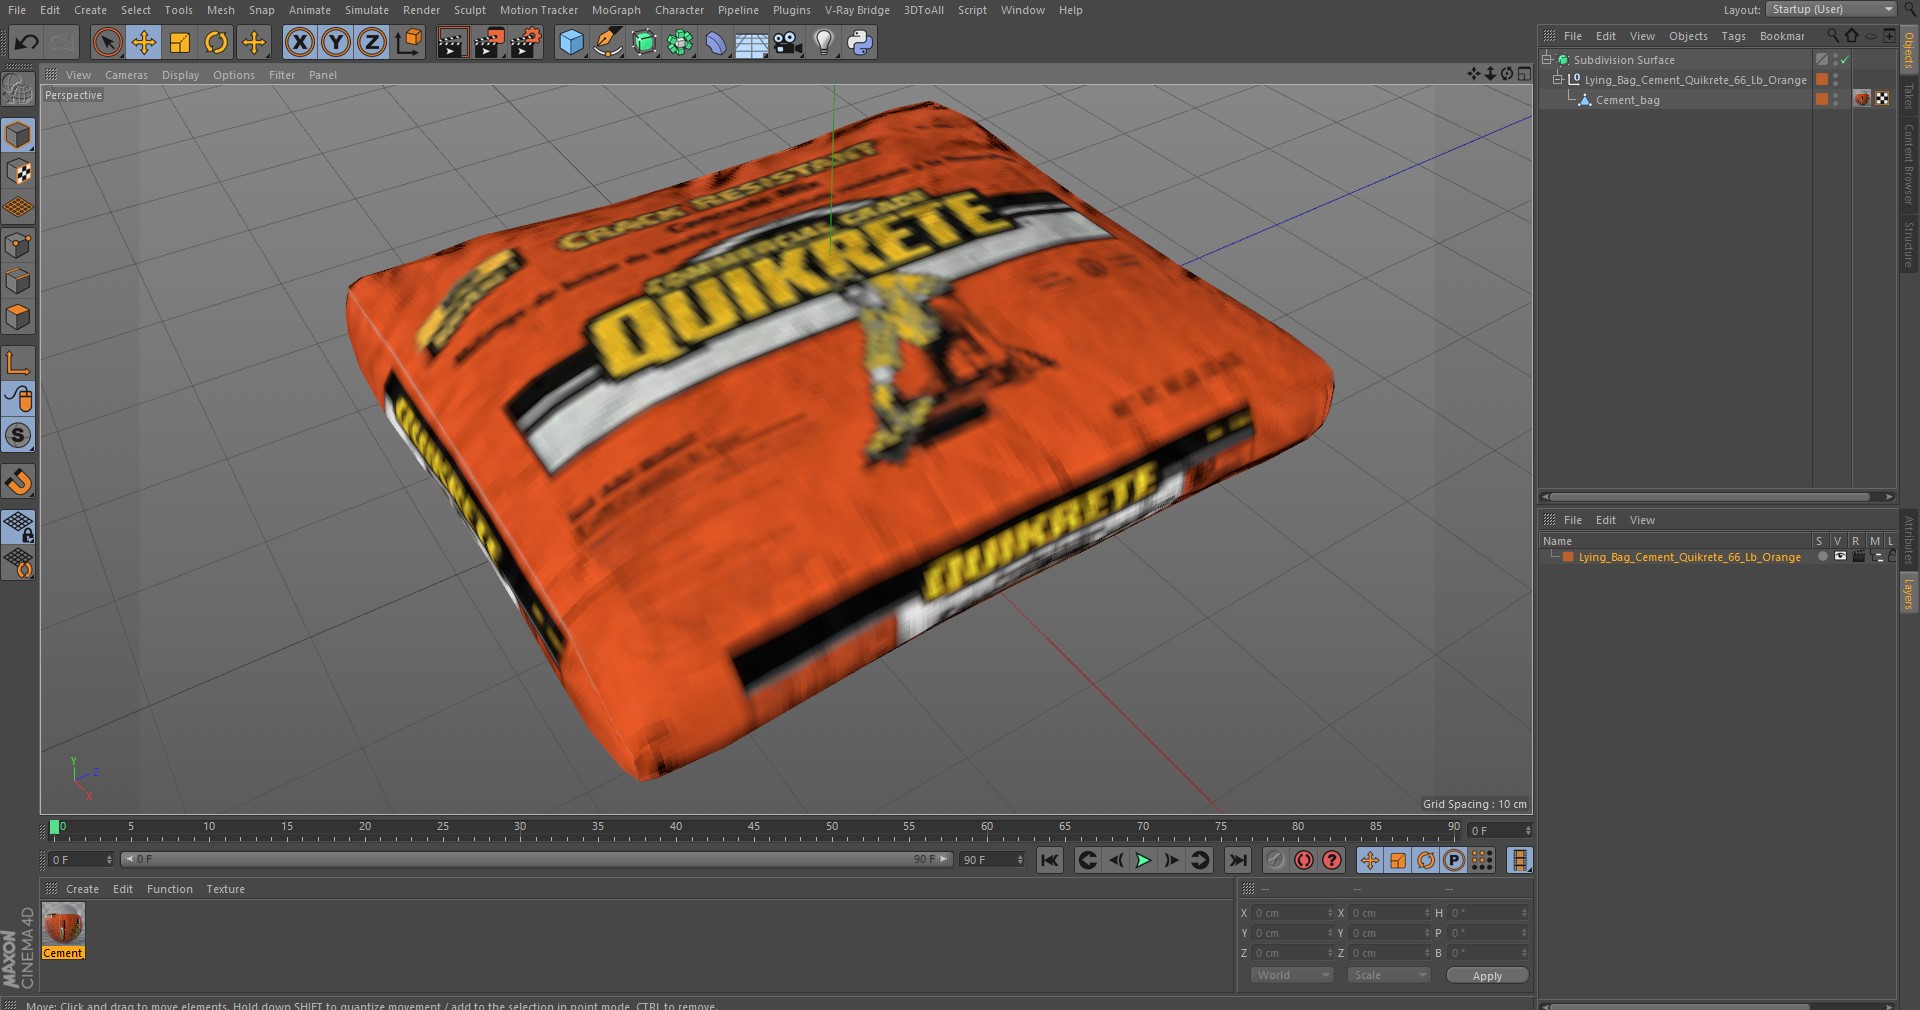This screenshot has width=1920, height=1010.
Task: Open the V-Ray Bridge menu
Action: coord(857,10)
